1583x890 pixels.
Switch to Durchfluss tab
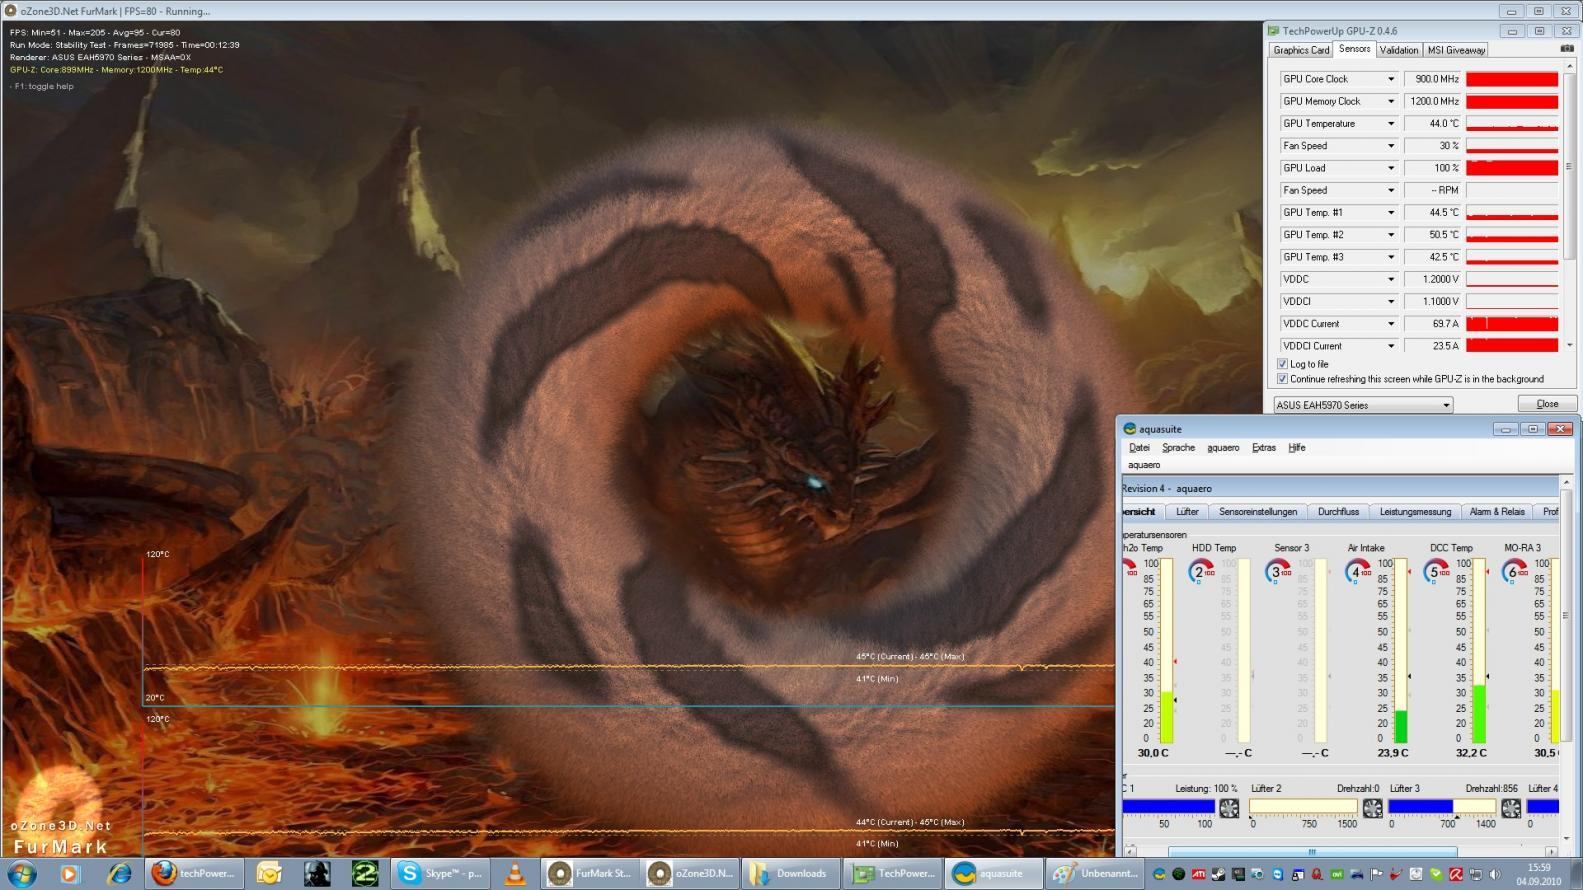pyautogui.click(x=1338, y=511)
